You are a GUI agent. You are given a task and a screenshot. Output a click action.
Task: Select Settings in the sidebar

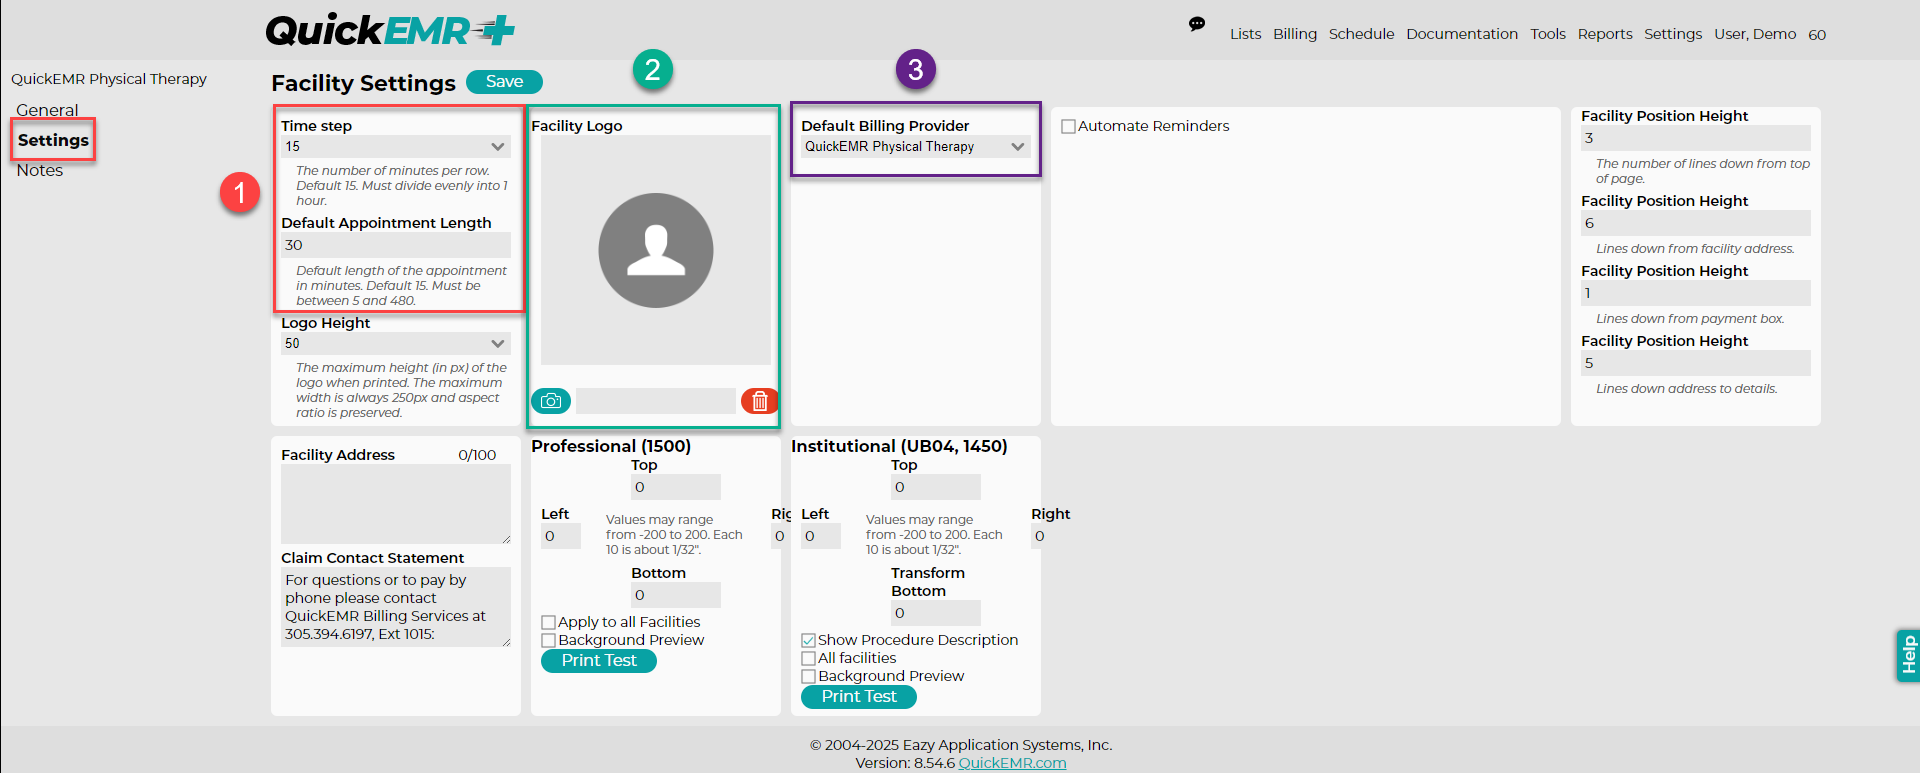tap(53, 140)
